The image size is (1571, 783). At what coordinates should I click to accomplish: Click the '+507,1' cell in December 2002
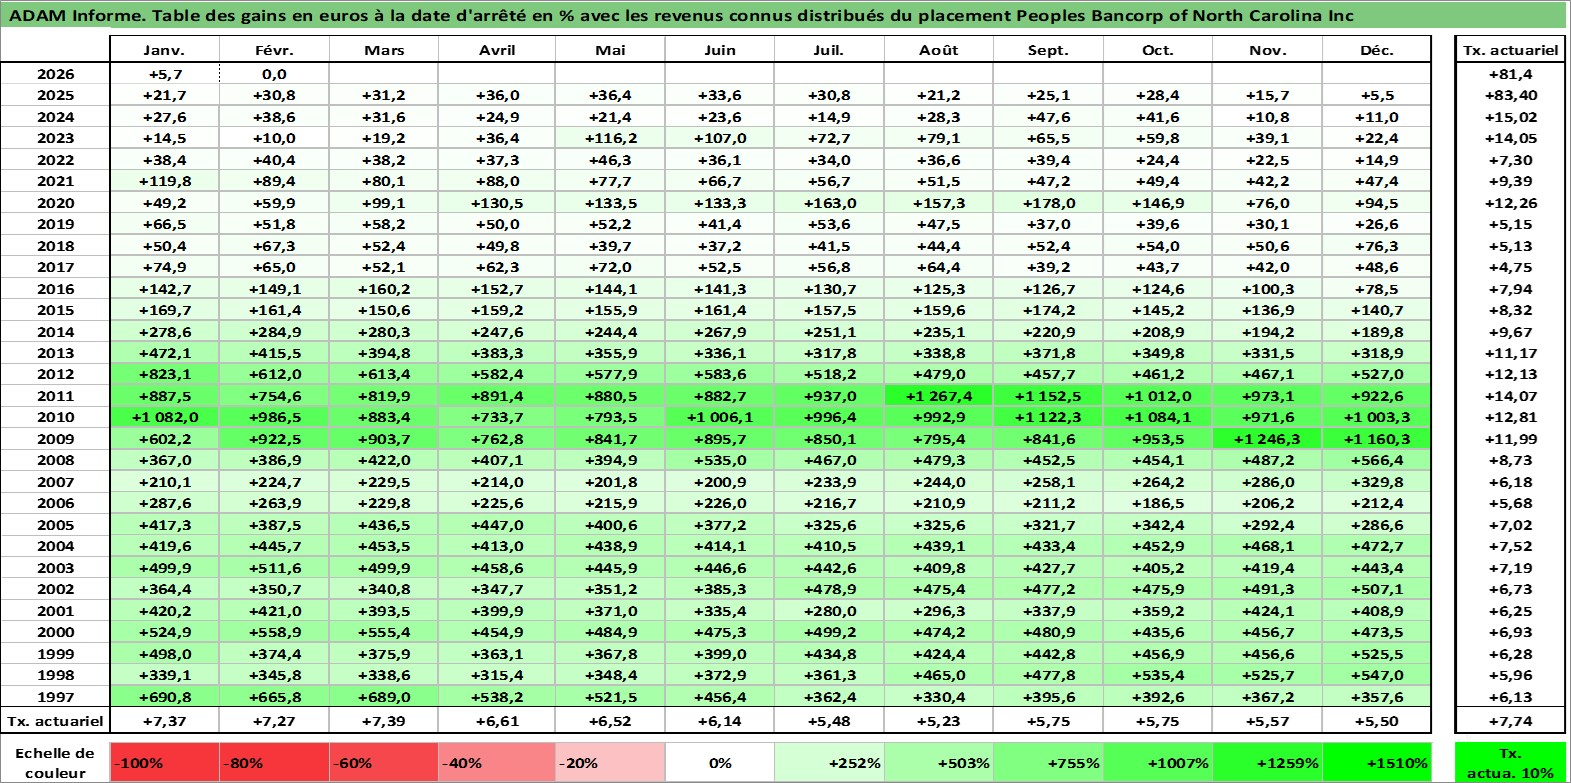[1377, 589]
